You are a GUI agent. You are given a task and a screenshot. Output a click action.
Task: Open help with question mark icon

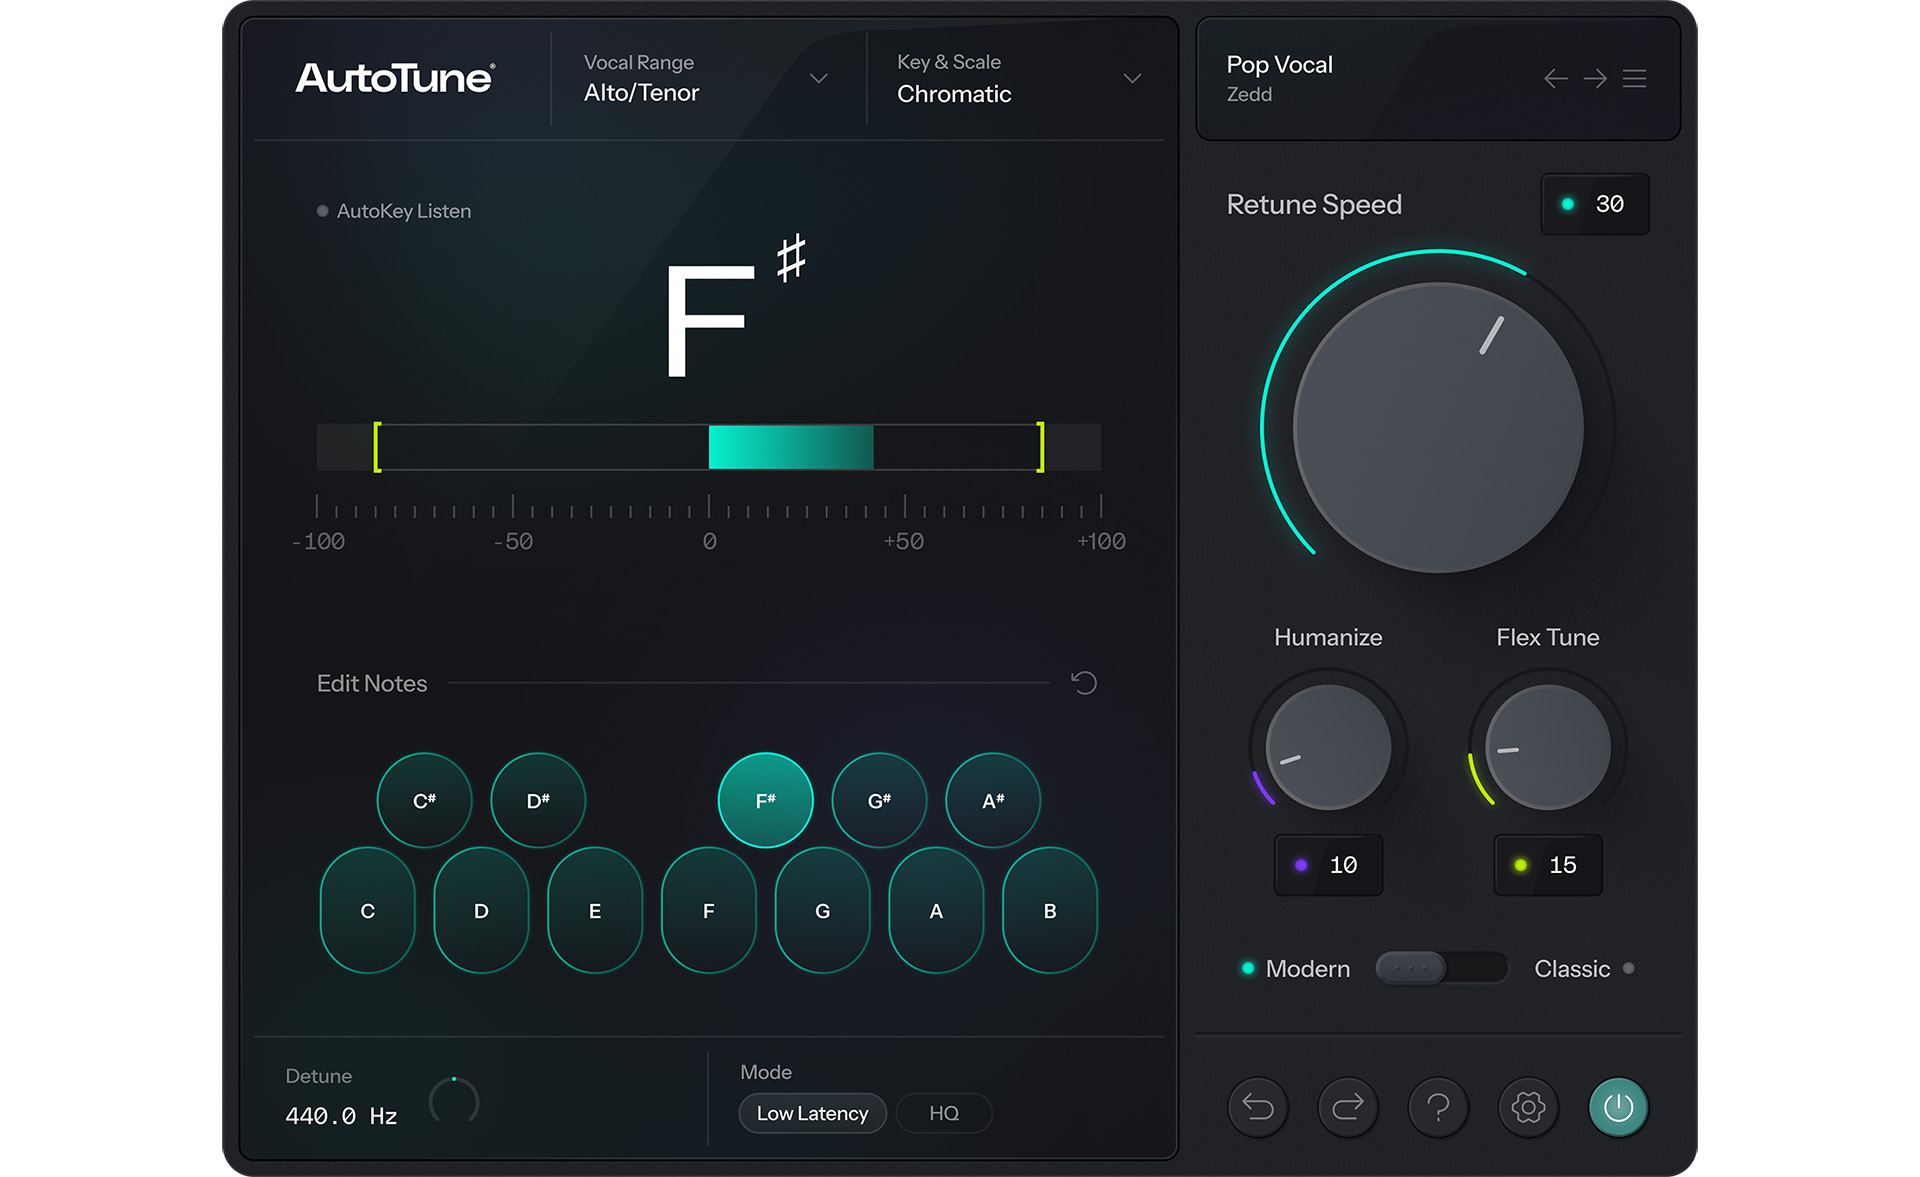click(1438, 1107)
